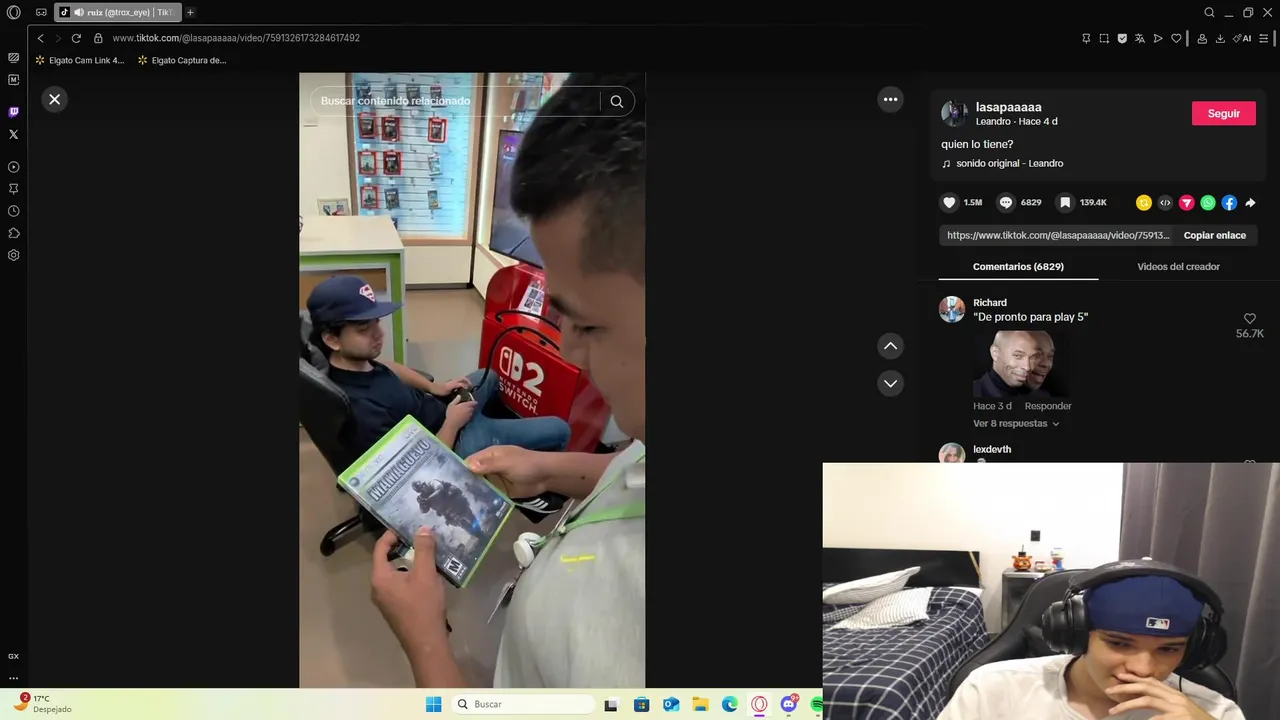Open the image sticker in Richard's comment
Image resolution: width=1280 pixels, height=720 pixels.
[x=1019, y=363]
